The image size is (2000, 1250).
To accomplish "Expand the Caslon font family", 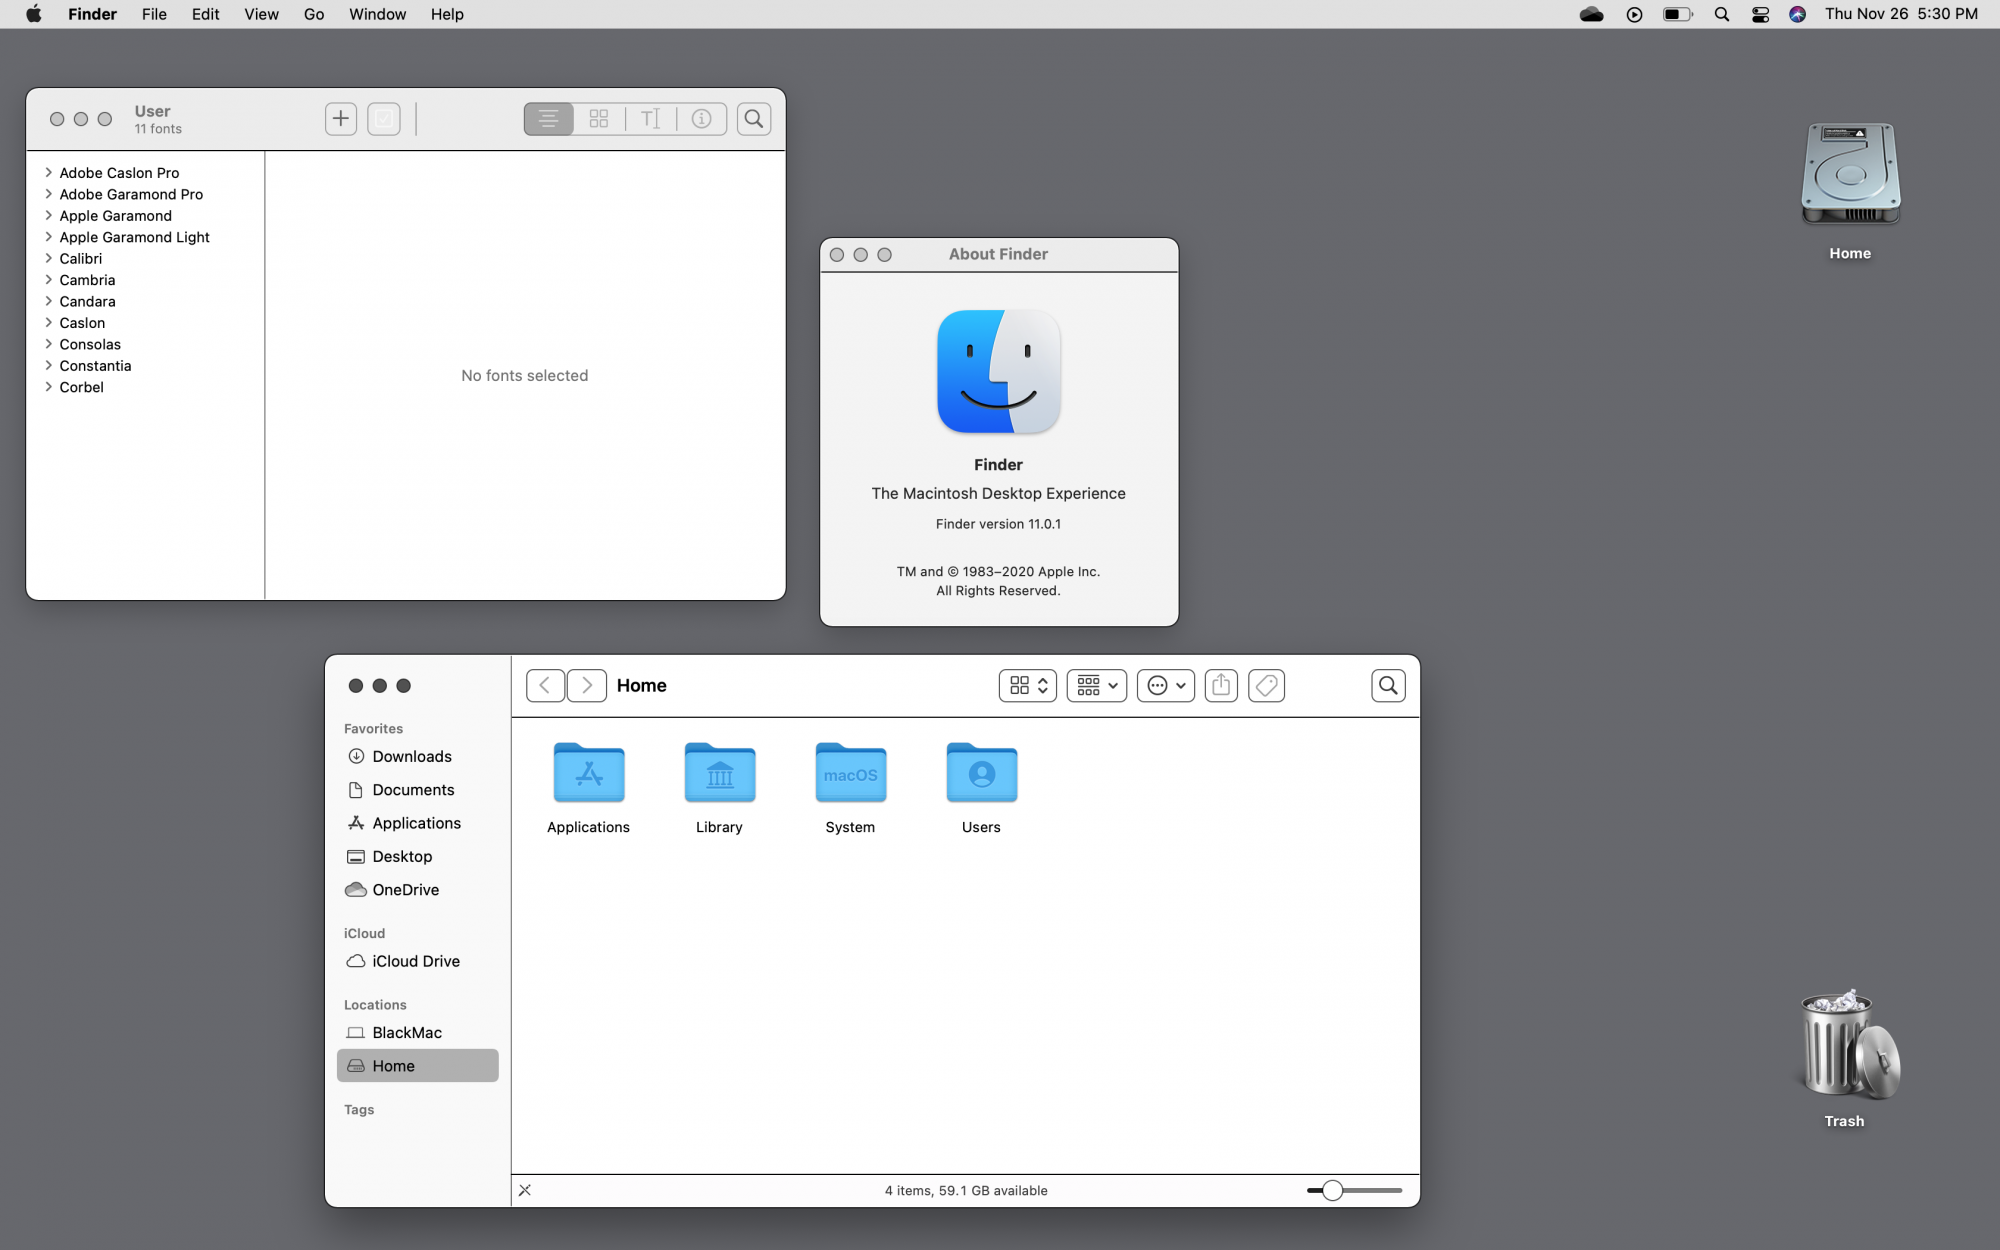I will [48, 322].
